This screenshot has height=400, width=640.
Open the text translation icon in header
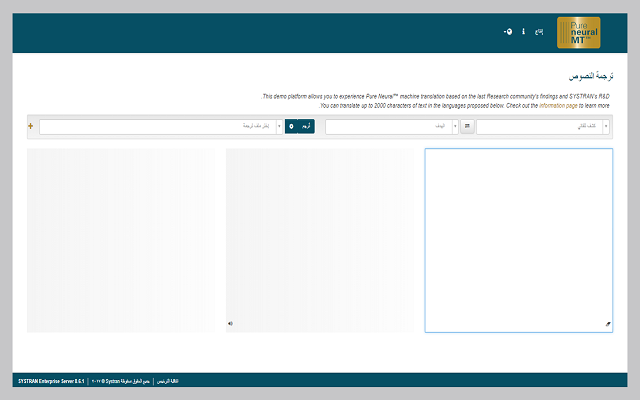(539, 32)
